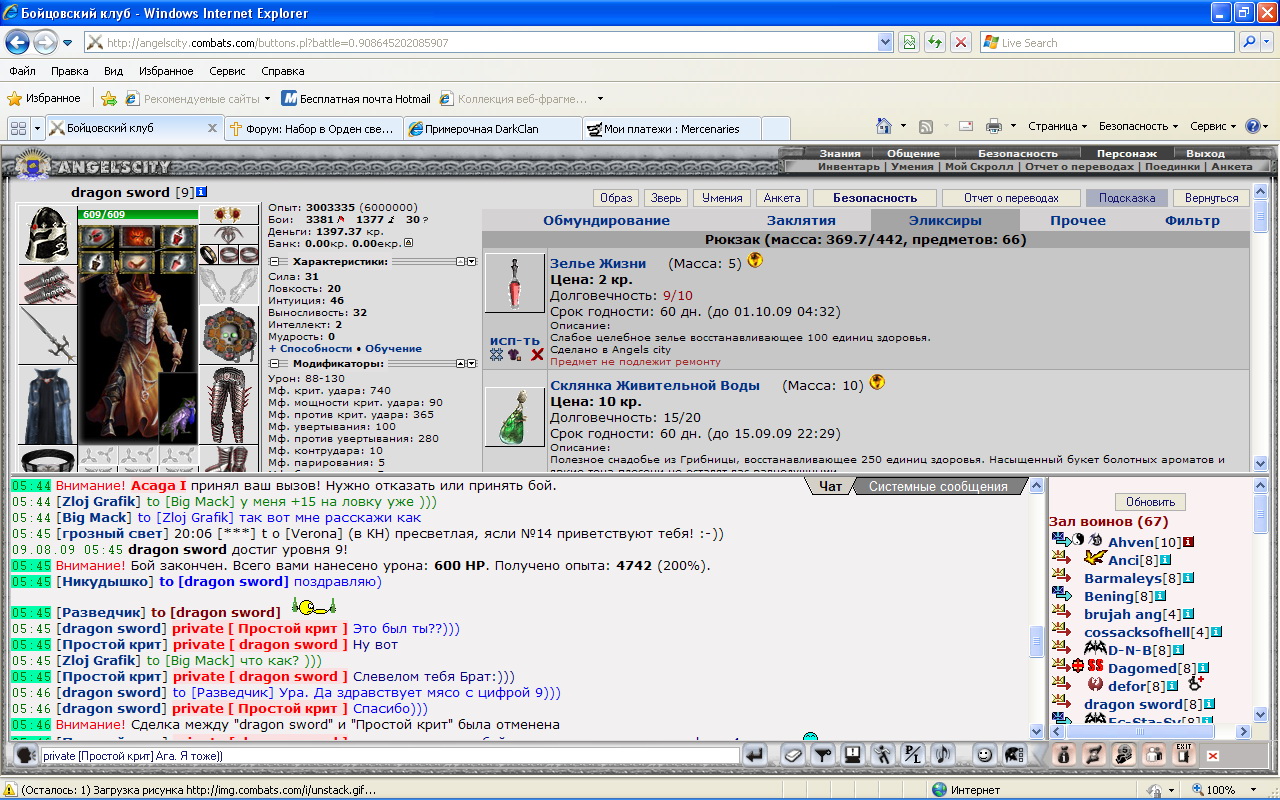Select the Системные сообщения chat tab
The image size is (1280, 800).
938,486
